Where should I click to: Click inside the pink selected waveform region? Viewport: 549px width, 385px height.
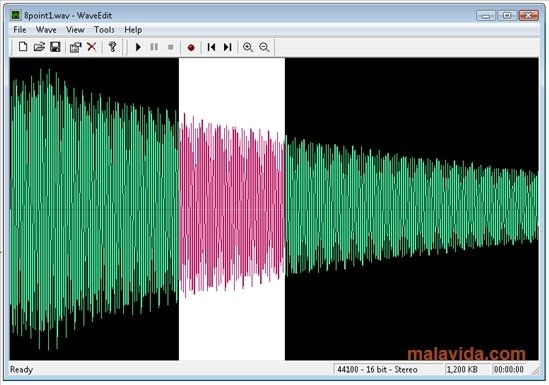pos(232,209)
